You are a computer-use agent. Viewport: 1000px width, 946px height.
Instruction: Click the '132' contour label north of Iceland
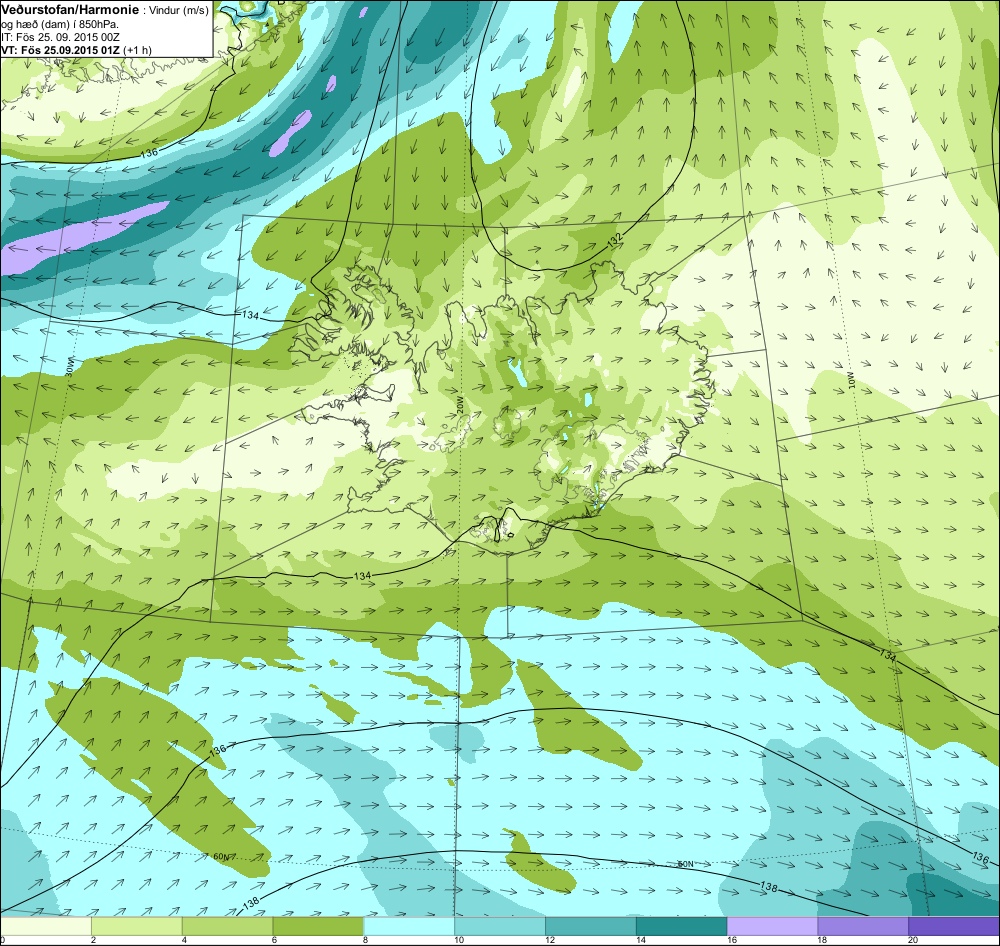coord(614,240)
